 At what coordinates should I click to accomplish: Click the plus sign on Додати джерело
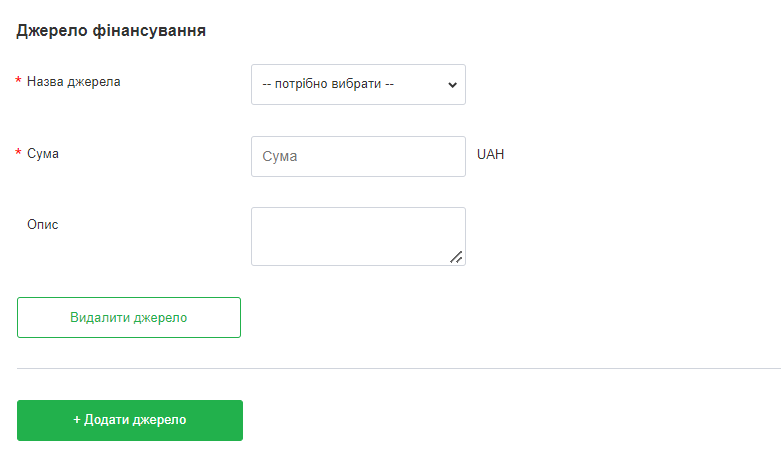(x=77, y=420)
